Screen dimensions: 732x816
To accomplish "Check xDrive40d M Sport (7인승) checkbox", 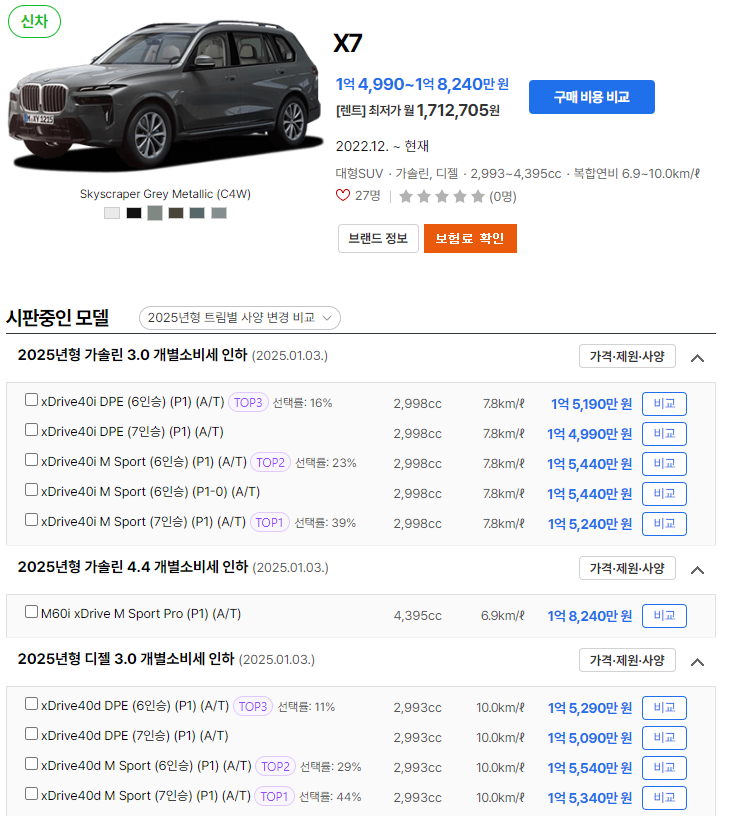I will click(x=31, y=794).
